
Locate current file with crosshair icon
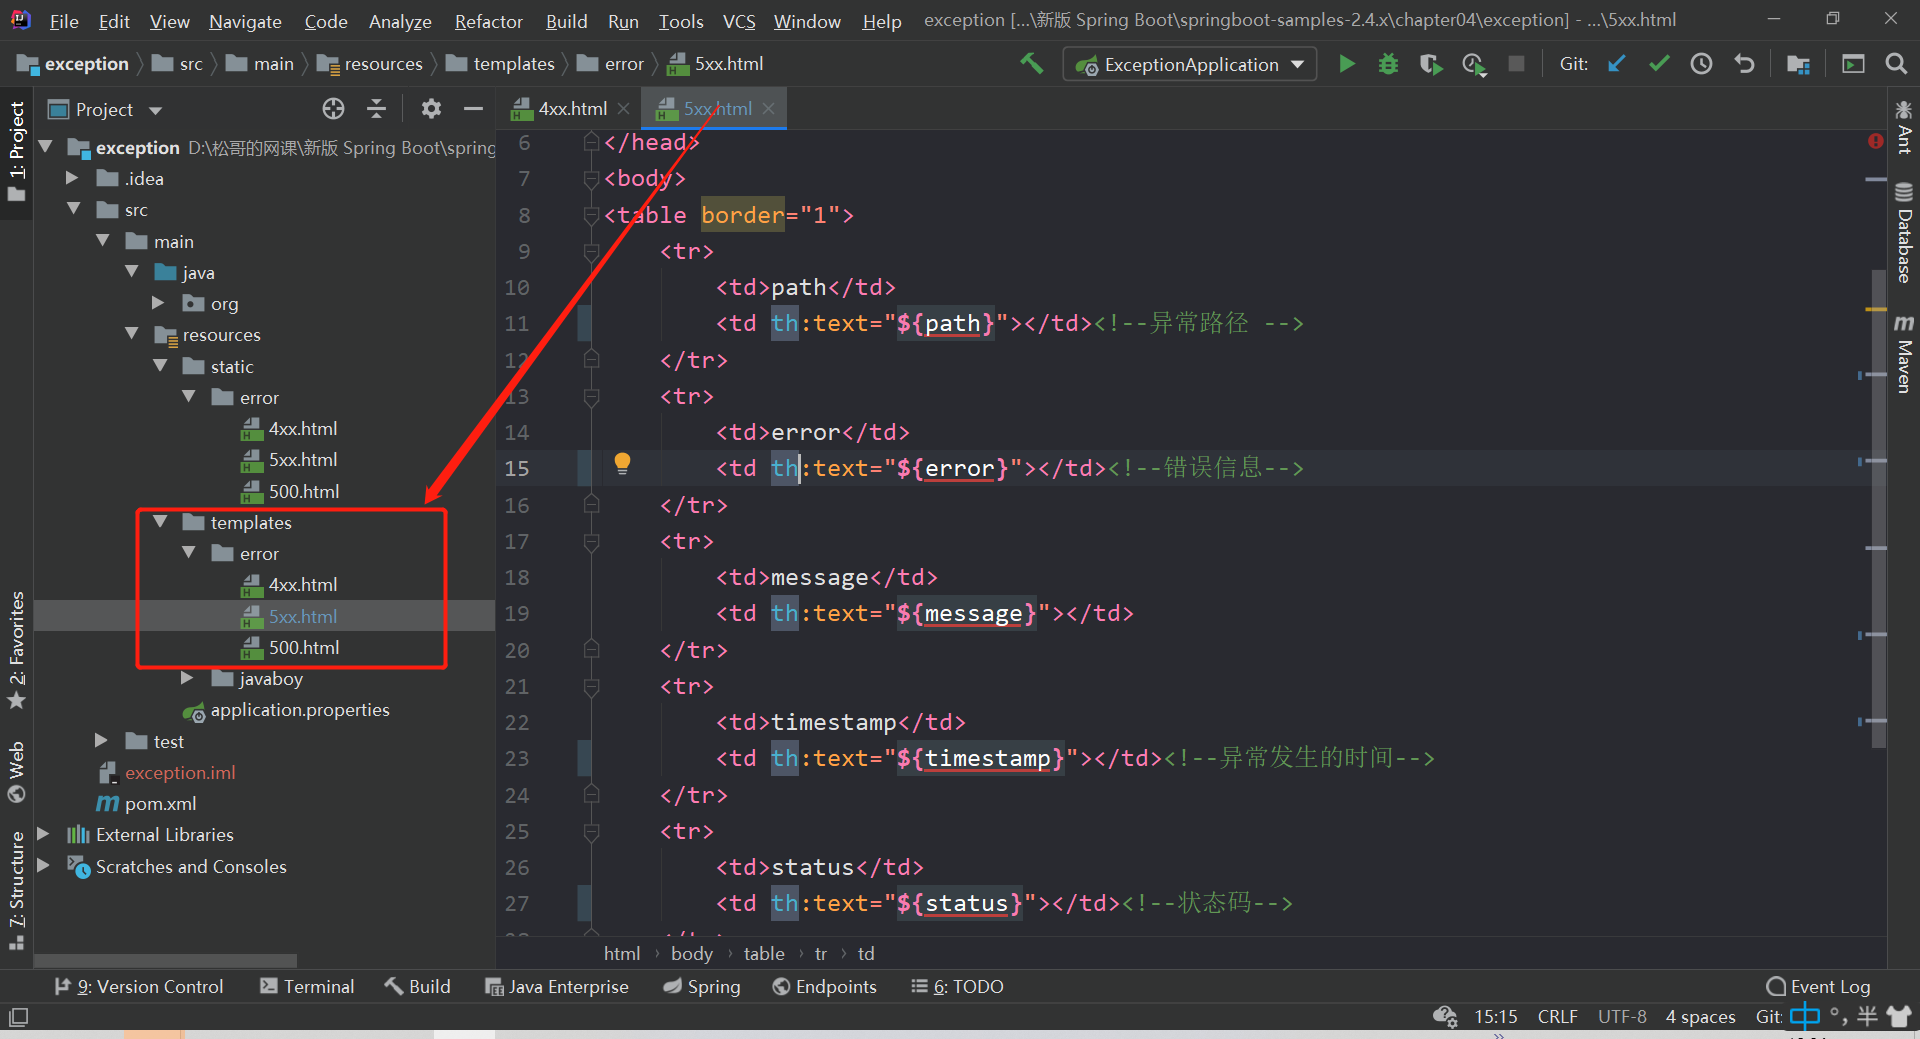333,109
